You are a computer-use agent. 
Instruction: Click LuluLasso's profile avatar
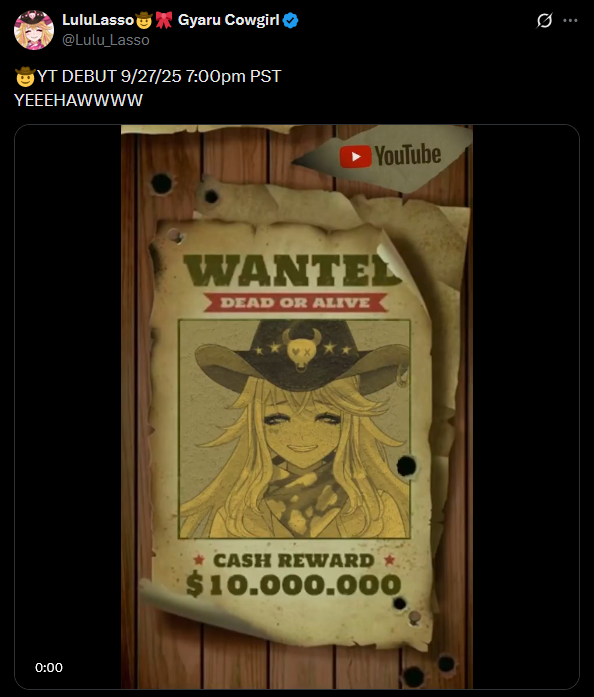pos(34,30)
